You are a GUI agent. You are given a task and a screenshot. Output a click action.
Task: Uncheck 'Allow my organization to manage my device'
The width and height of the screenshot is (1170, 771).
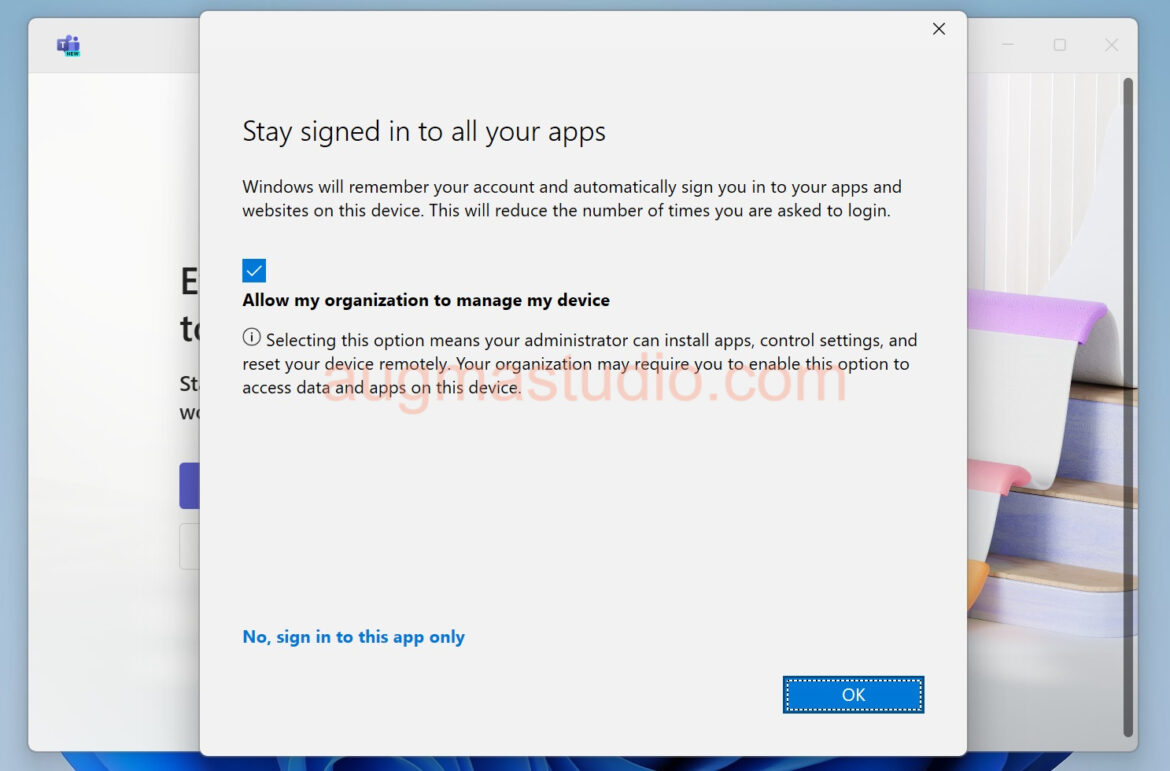253,270
